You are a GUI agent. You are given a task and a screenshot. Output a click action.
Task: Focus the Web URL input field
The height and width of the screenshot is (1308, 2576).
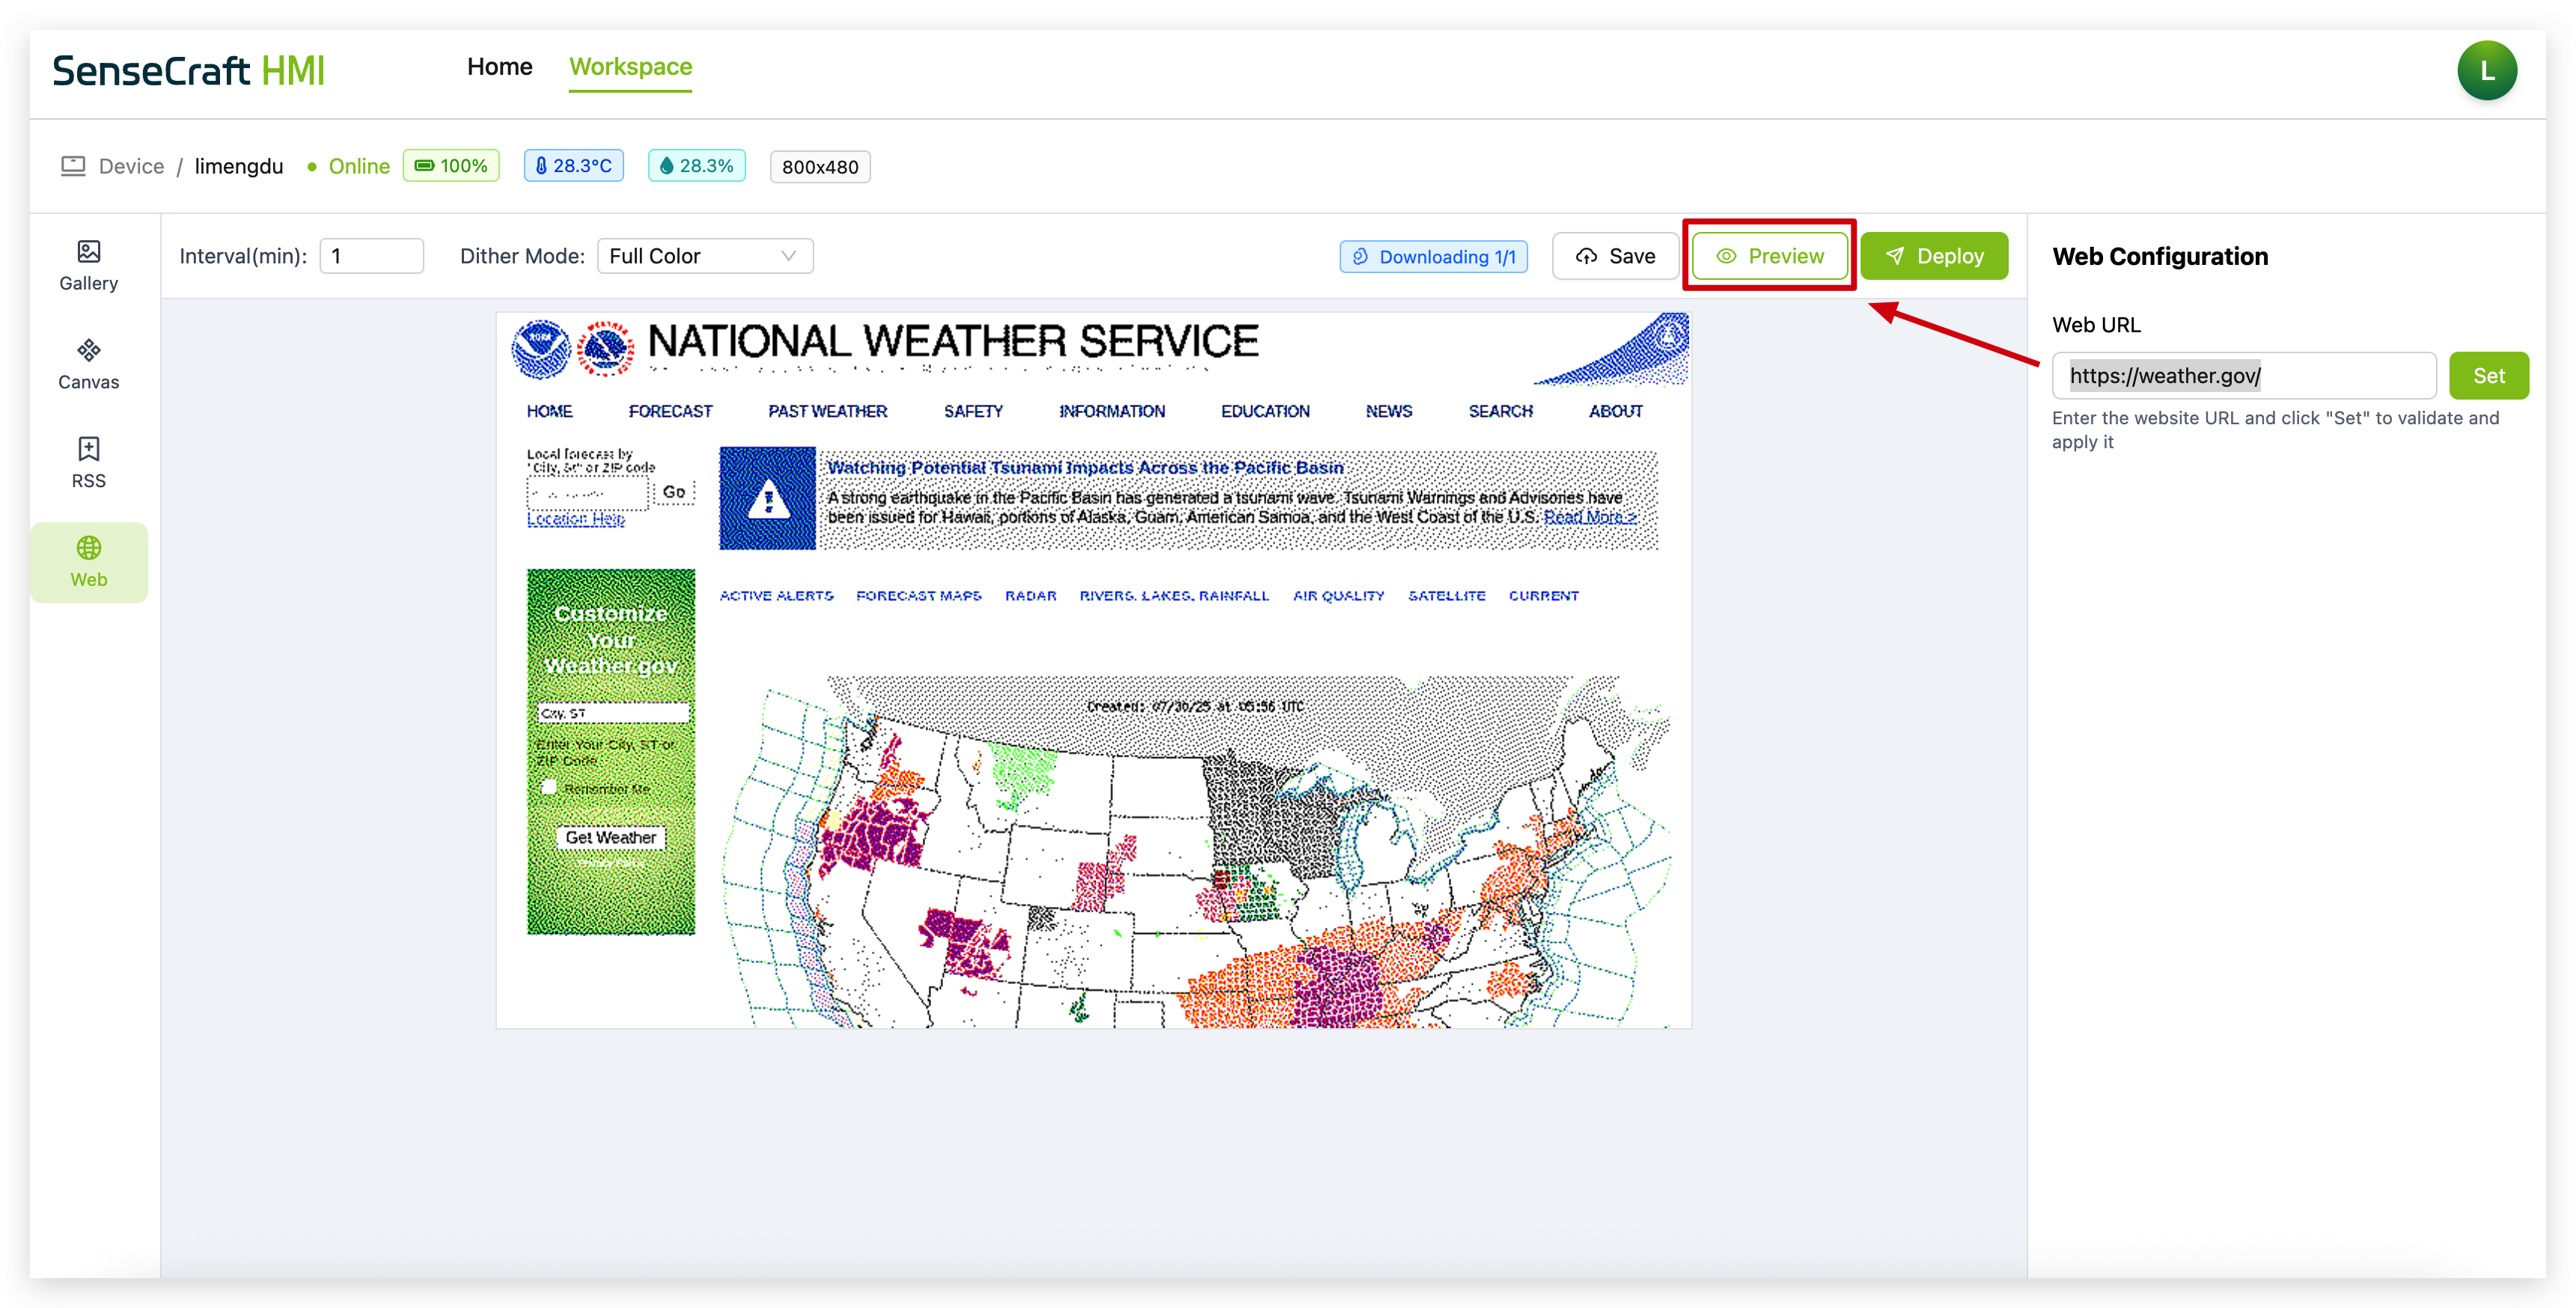point(2243,376)
